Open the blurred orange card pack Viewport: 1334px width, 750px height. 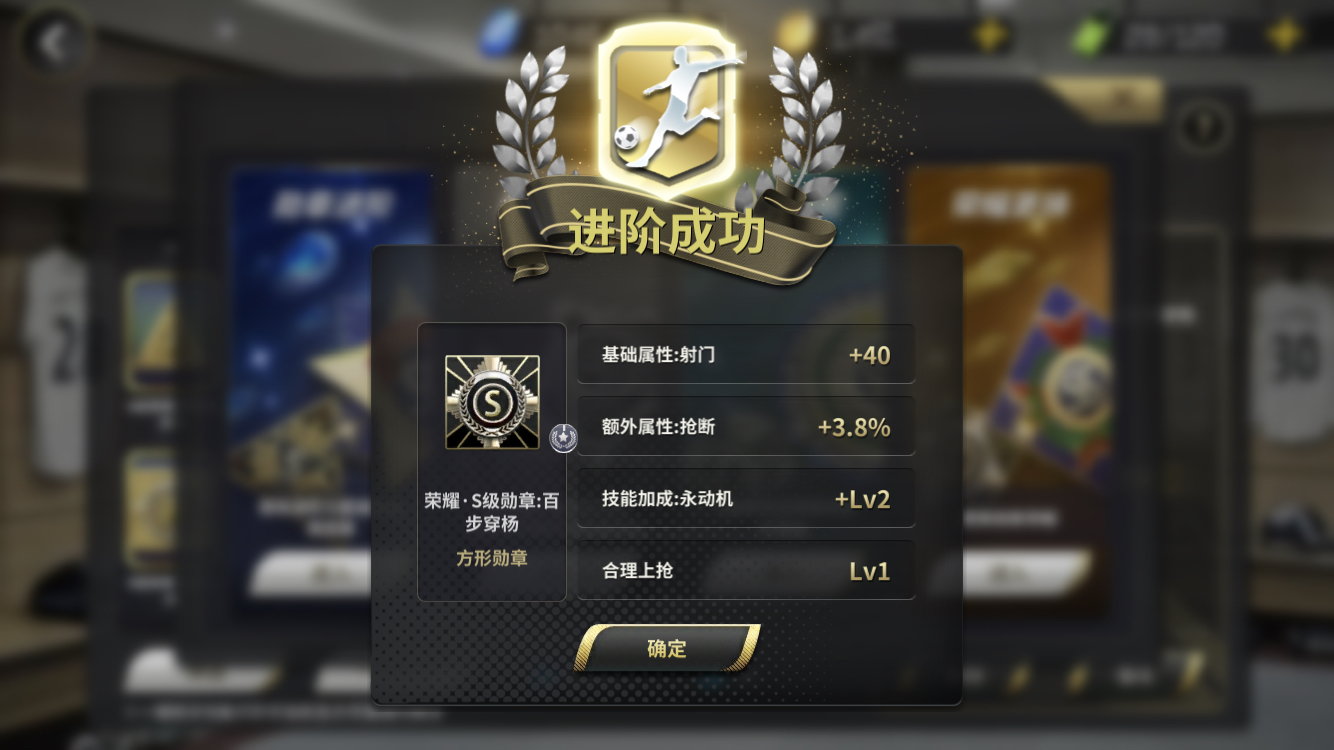[x=1008, y=390]
